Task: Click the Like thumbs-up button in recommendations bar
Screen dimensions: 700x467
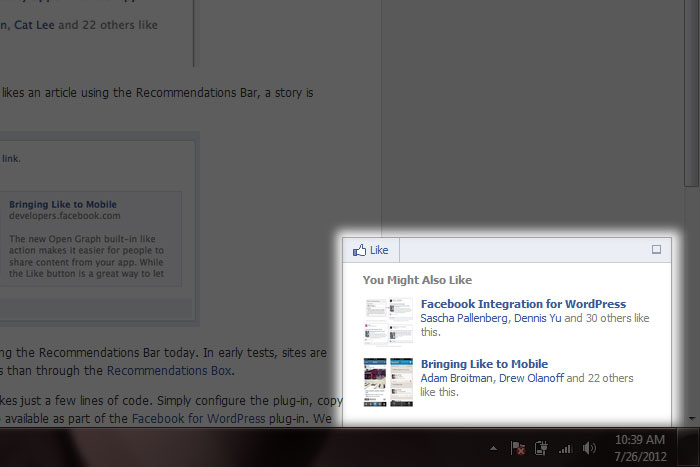Action: tap(371, 250)
